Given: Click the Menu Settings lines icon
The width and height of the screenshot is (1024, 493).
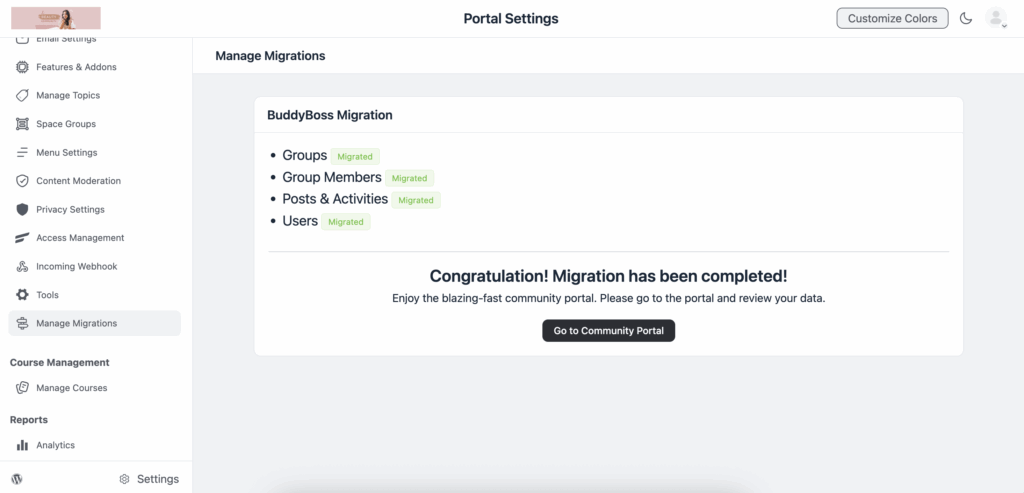Looking at the screenshot, I should pos(22,152).
